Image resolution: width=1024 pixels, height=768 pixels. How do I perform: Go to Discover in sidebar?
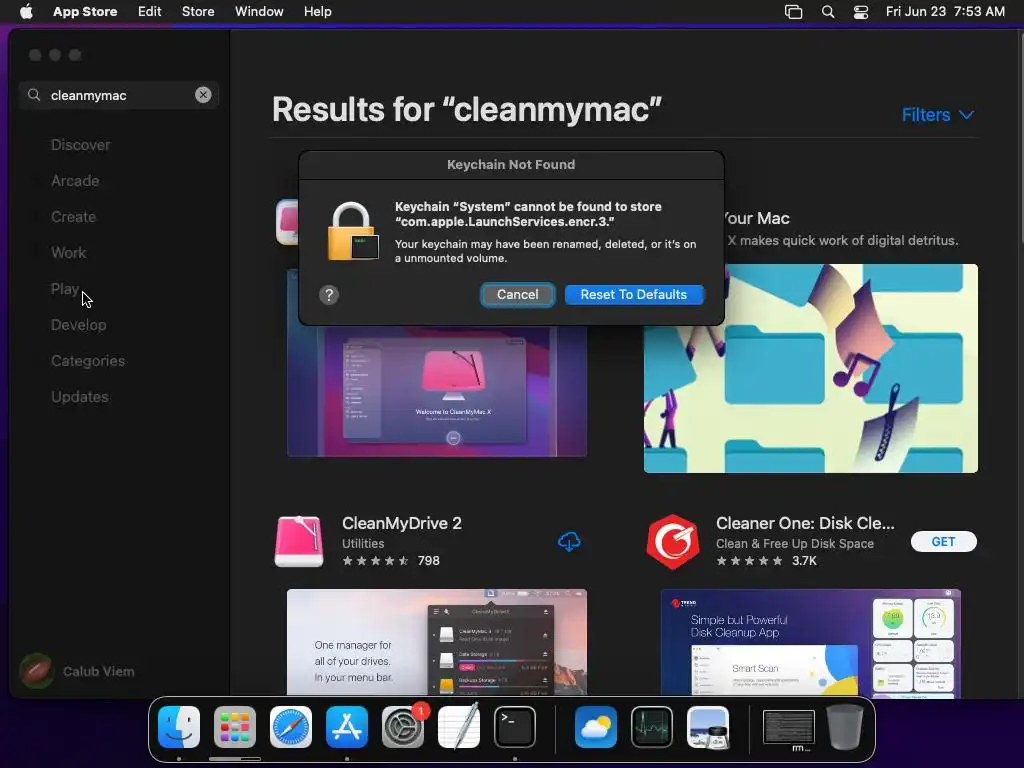pos(80,145)
